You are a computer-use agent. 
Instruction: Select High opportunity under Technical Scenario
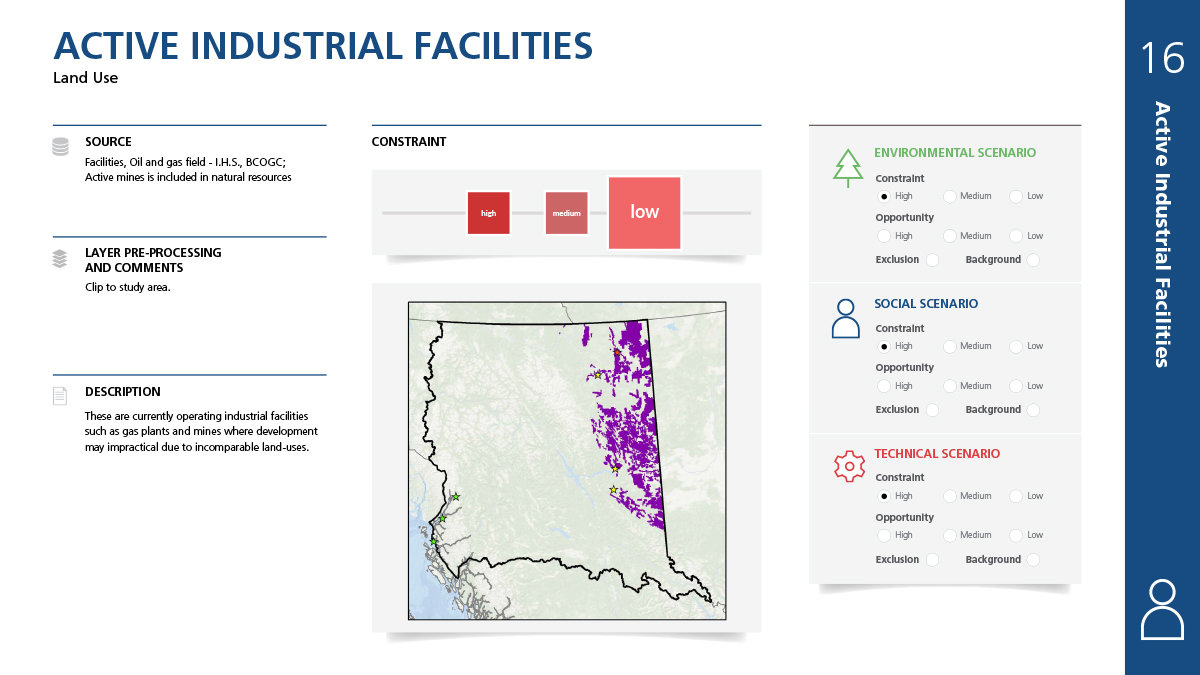tap(883, 535)
